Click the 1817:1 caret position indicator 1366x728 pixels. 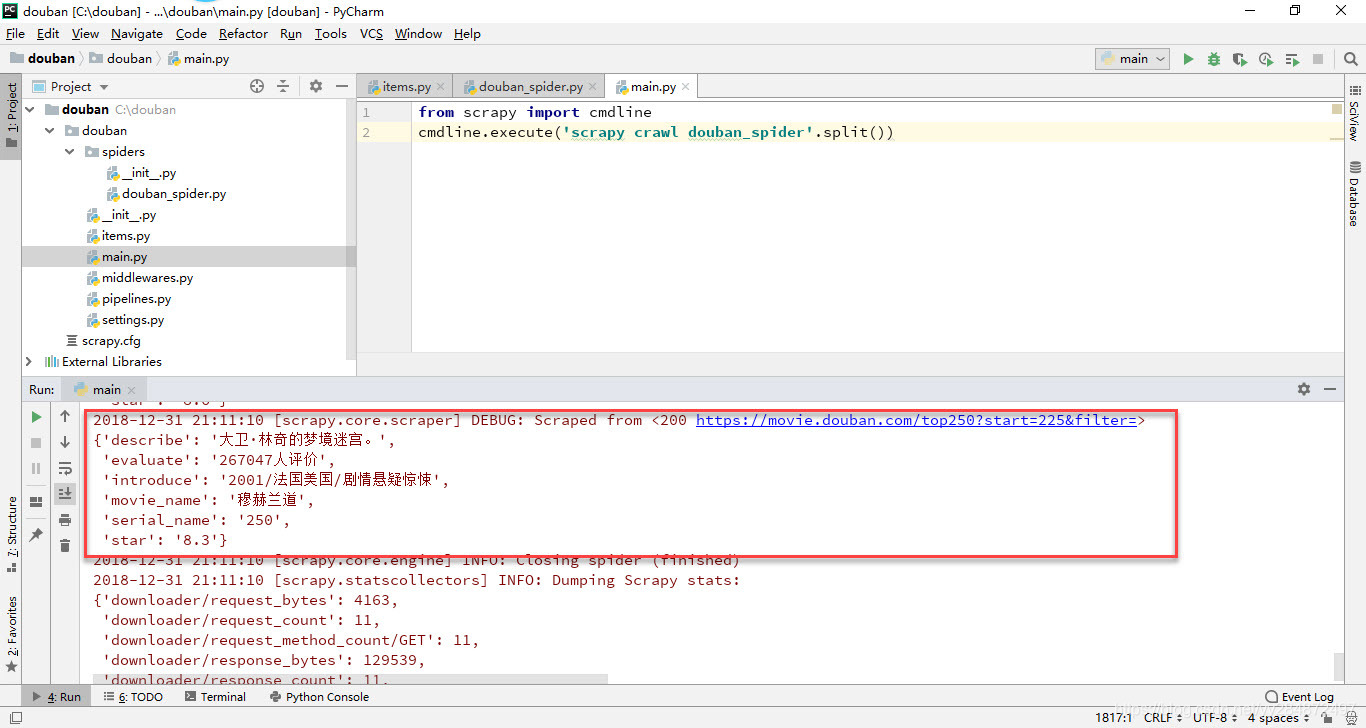coord(1114,718)
